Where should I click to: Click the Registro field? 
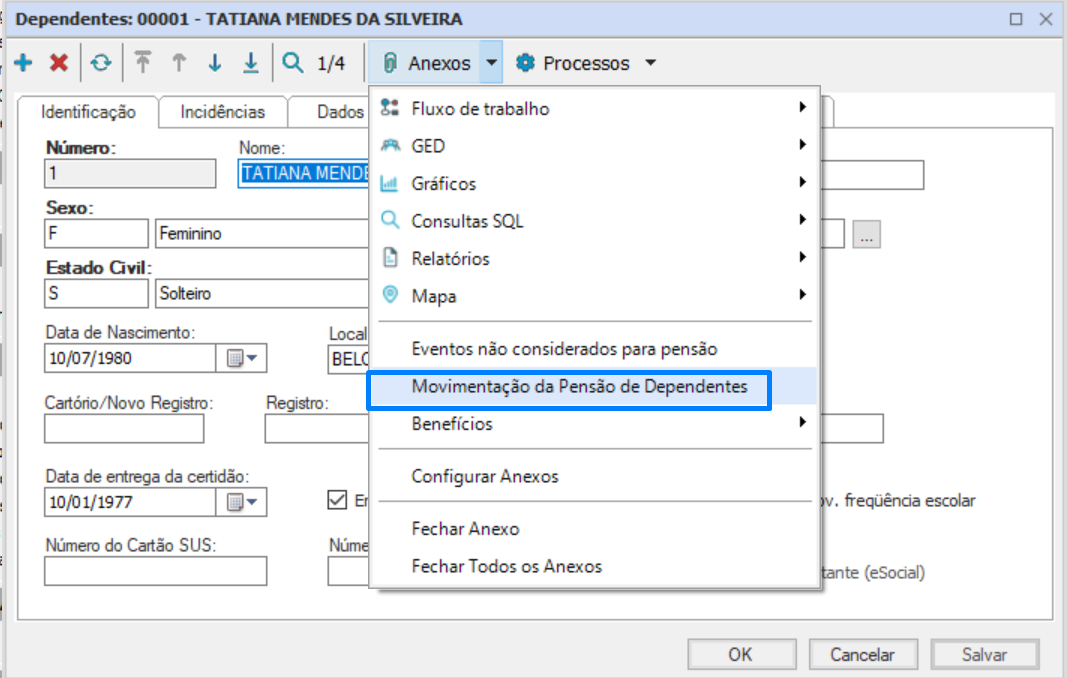[x=317, y=429]
